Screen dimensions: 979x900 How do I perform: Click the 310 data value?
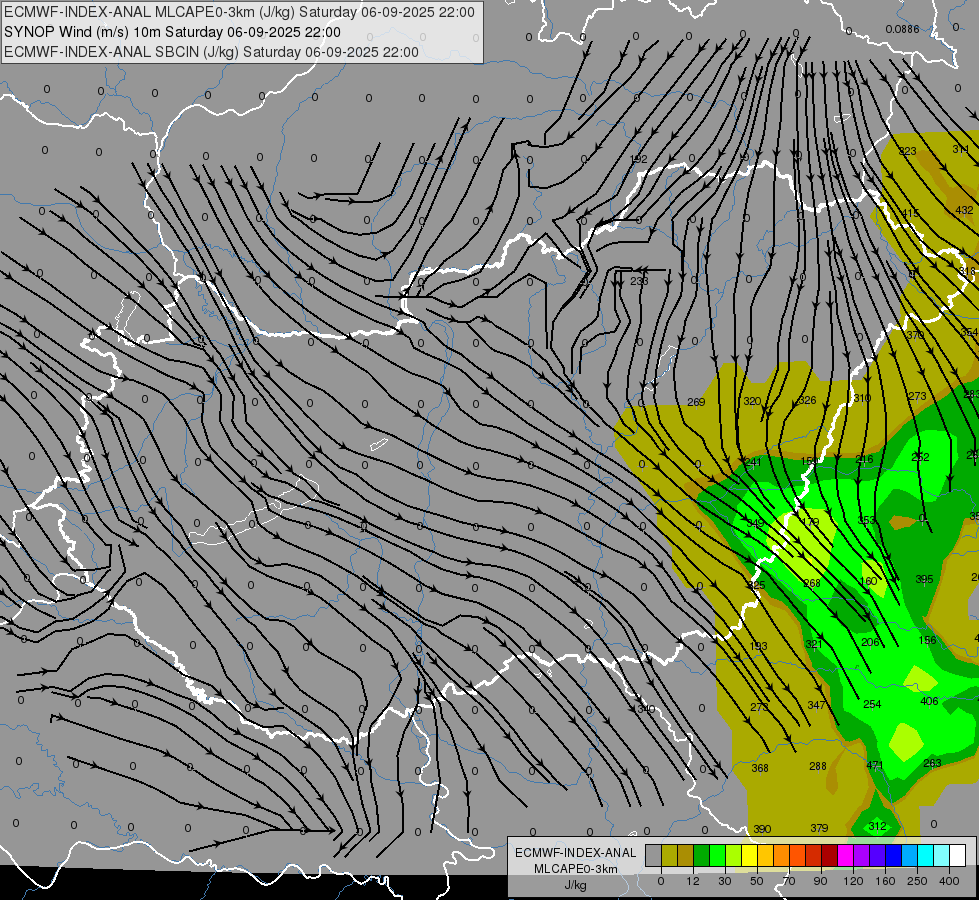pos(862,398)
